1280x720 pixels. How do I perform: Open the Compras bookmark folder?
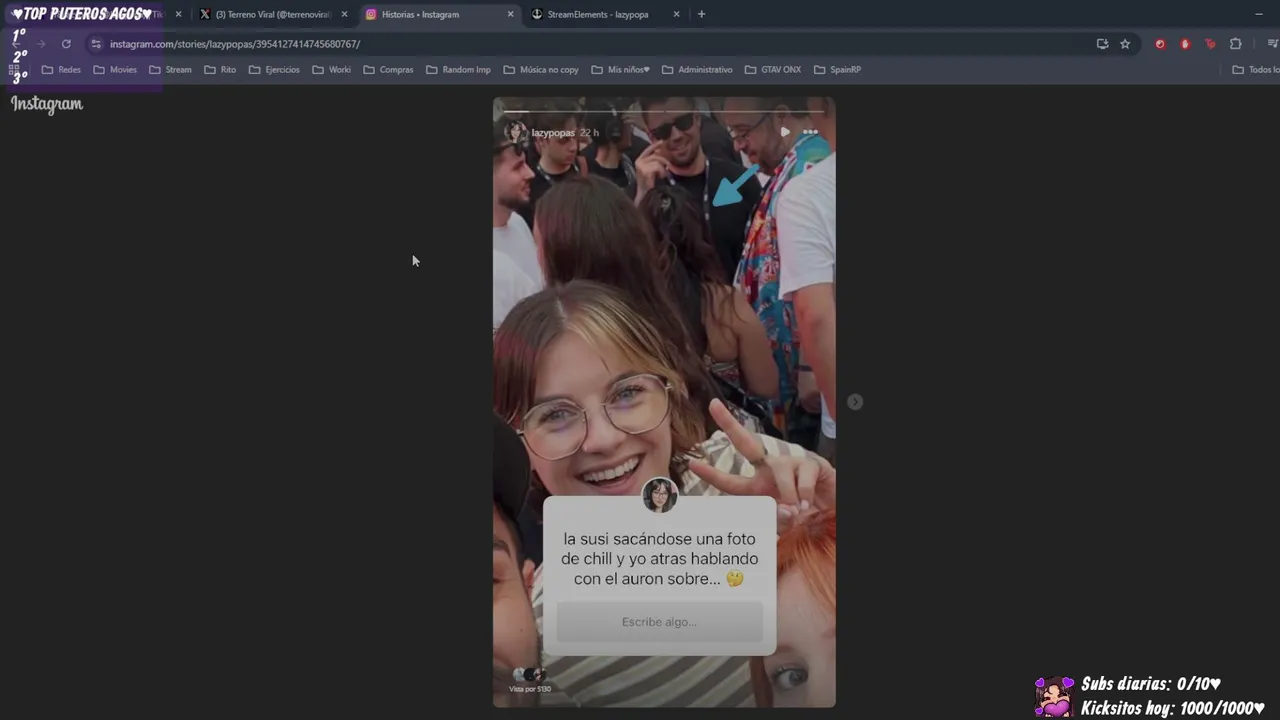[x=388, y=70]
